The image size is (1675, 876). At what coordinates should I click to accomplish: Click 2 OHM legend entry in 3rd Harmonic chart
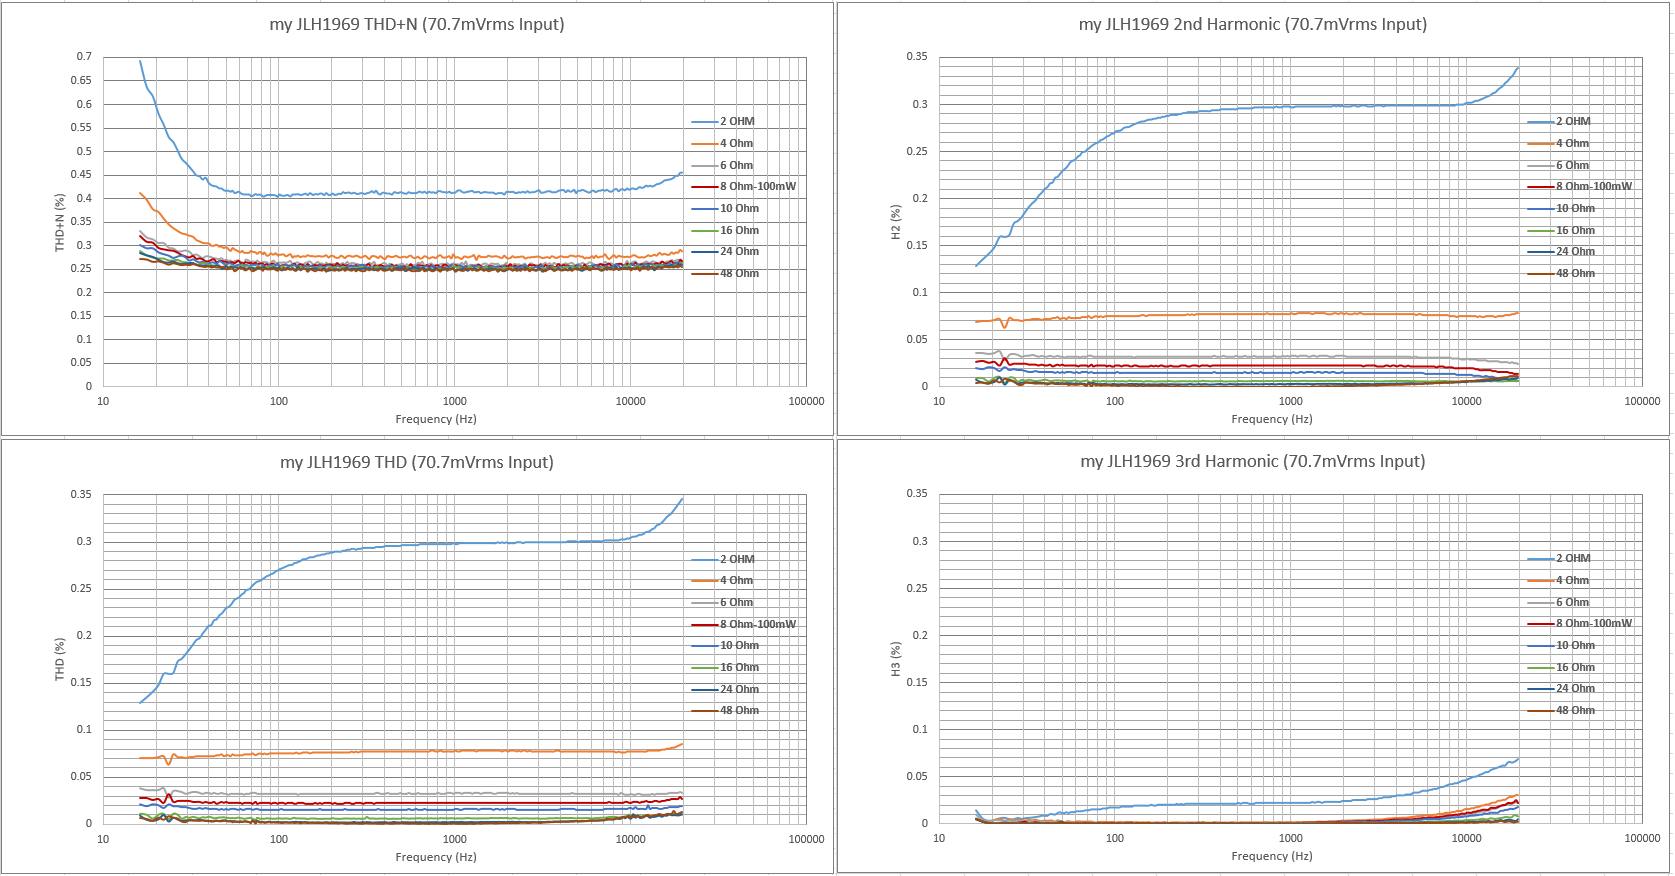click(x=1560, y=558)
